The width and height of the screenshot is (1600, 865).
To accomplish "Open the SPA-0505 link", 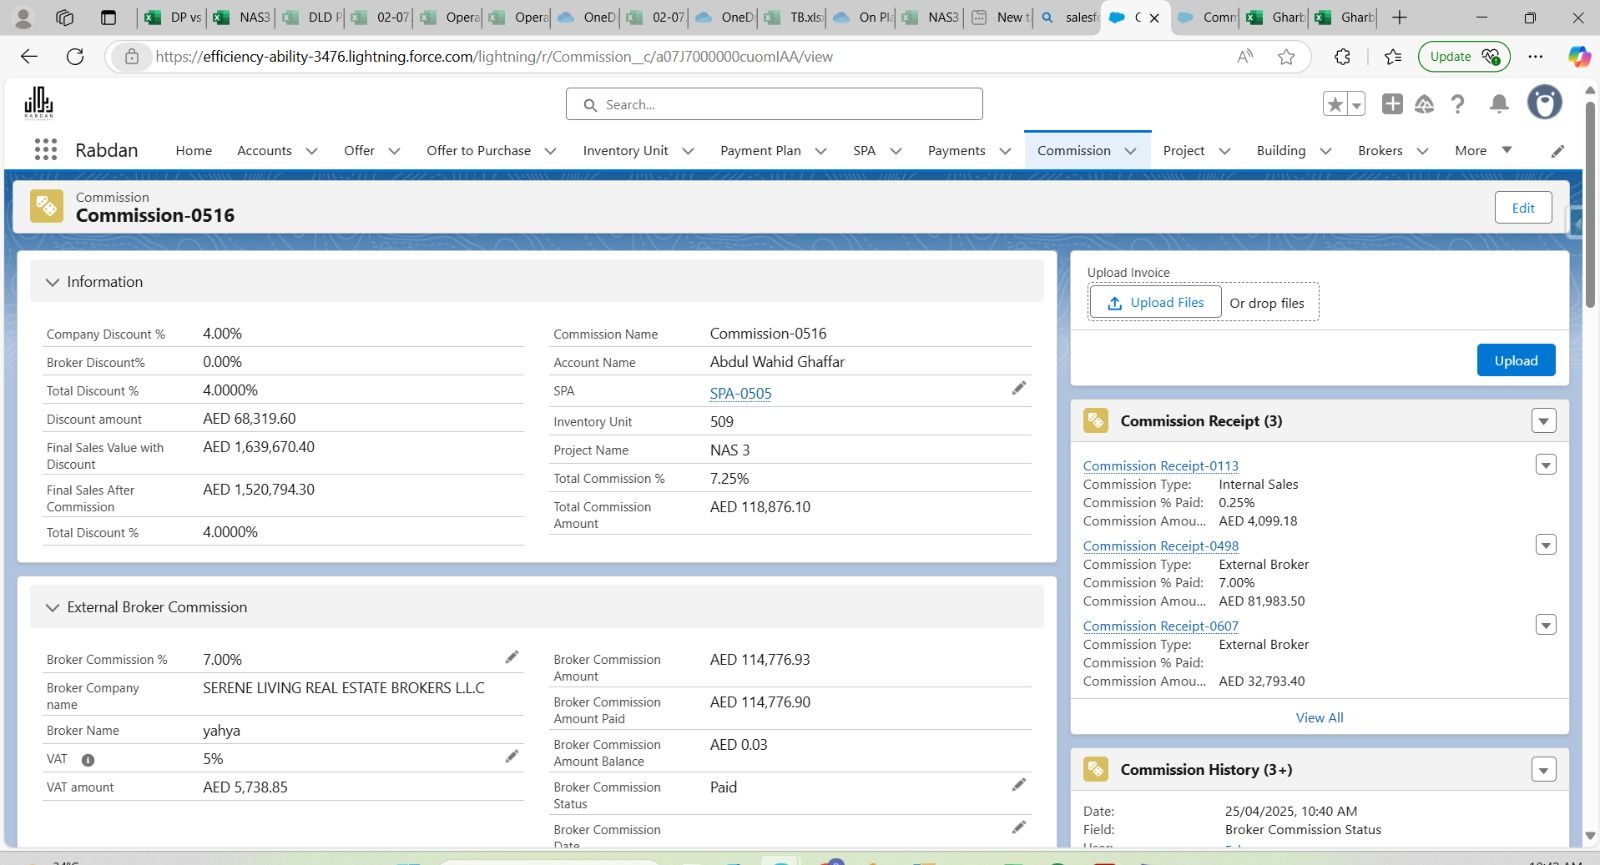I will point(740,393).
